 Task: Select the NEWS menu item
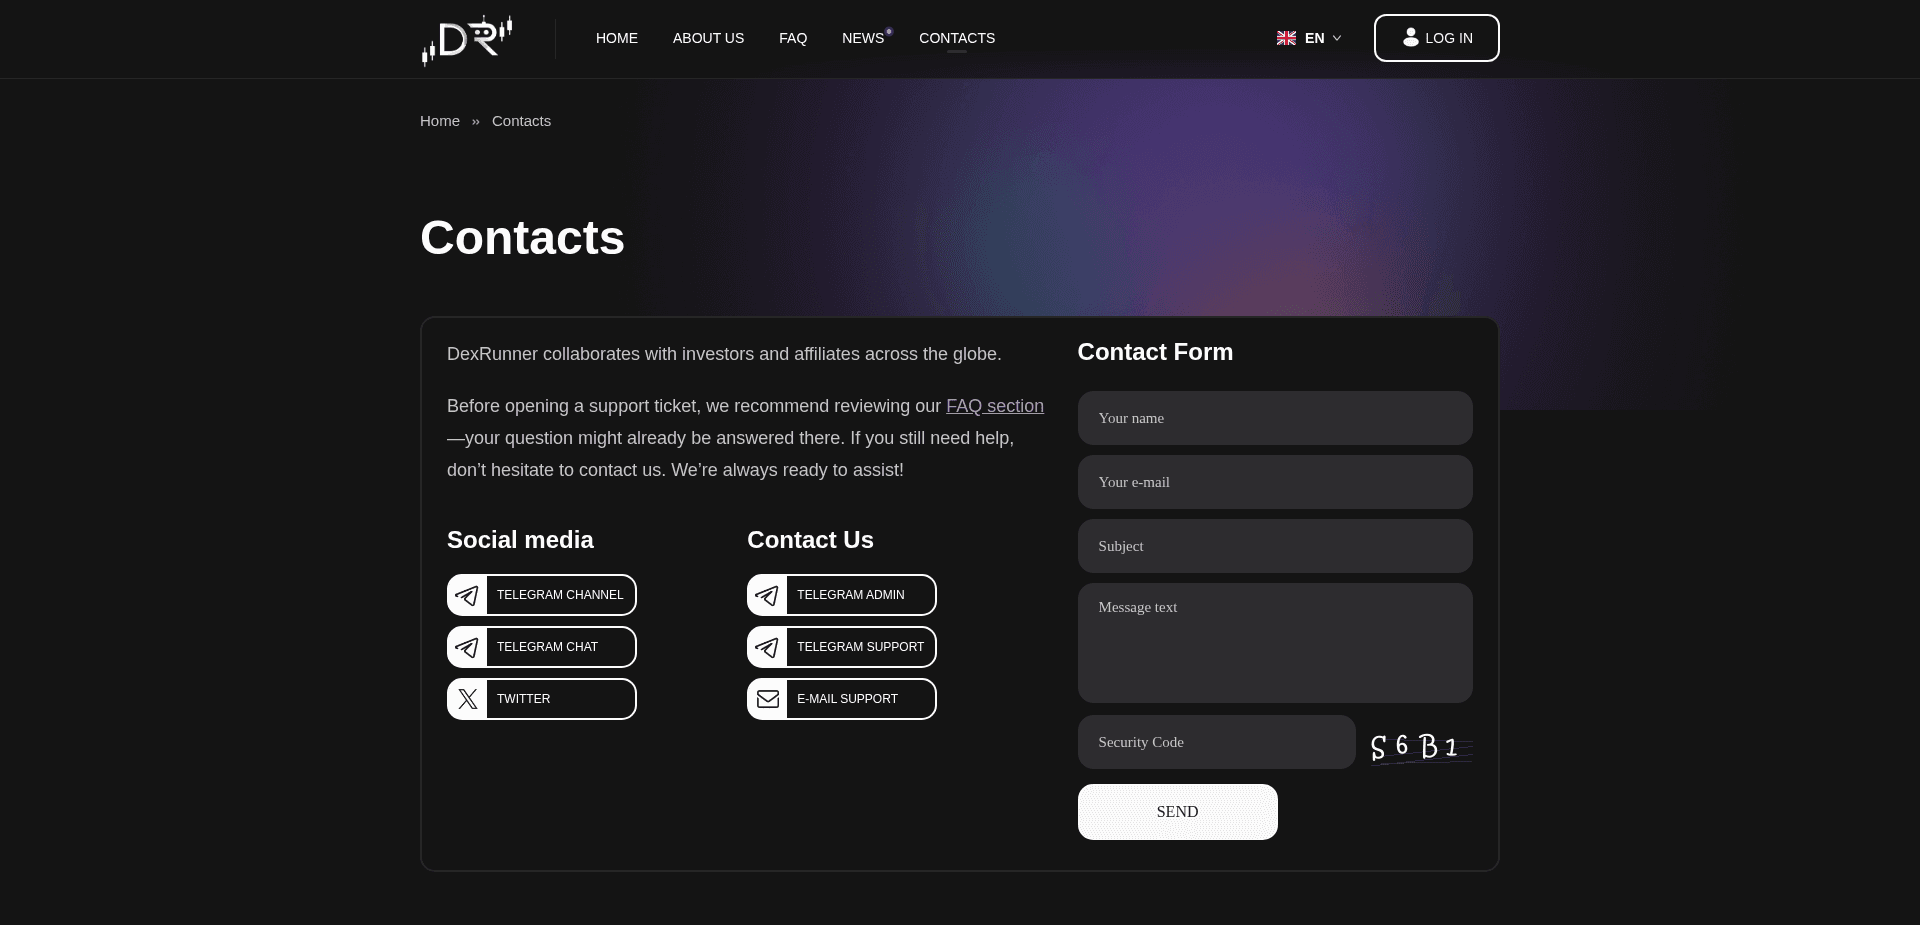(x=862, y=38)
